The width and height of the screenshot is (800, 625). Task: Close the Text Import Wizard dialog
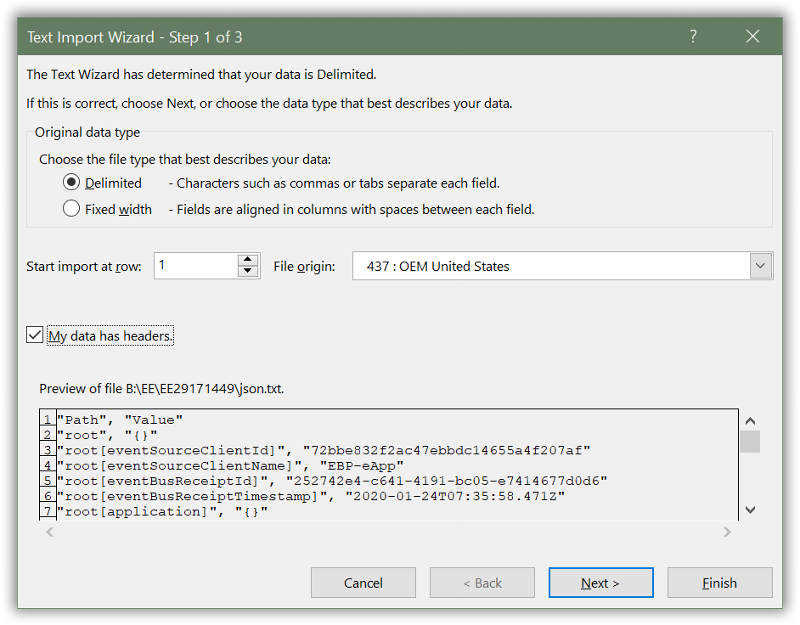pyautogui.click(x=753, y=35)
